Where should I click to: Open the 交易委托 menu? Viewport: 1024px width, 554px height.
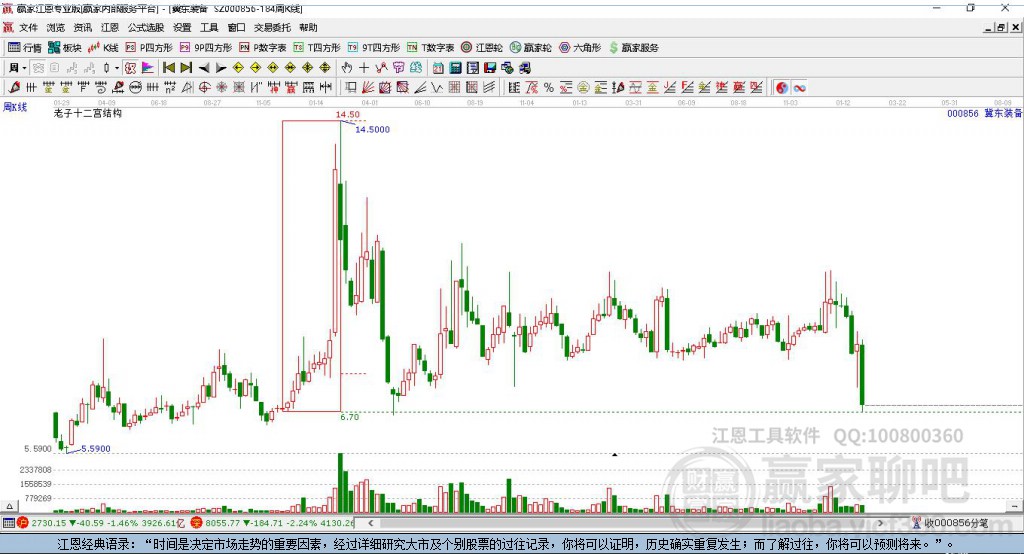272,27
